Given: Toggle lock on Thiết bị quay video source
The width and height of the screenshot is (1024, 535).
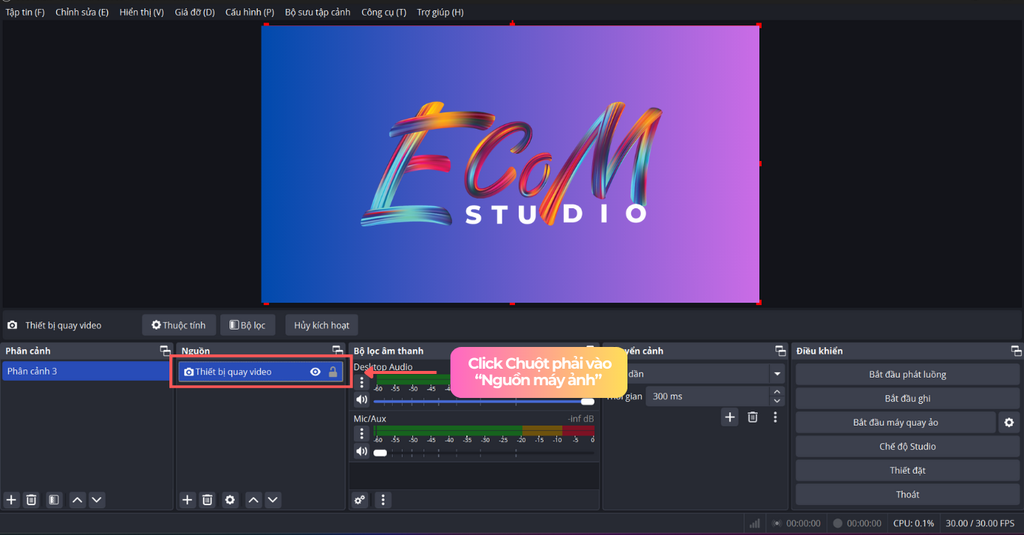Looking at the screenshot, I should pyautogui.click(x=333, y=372).
